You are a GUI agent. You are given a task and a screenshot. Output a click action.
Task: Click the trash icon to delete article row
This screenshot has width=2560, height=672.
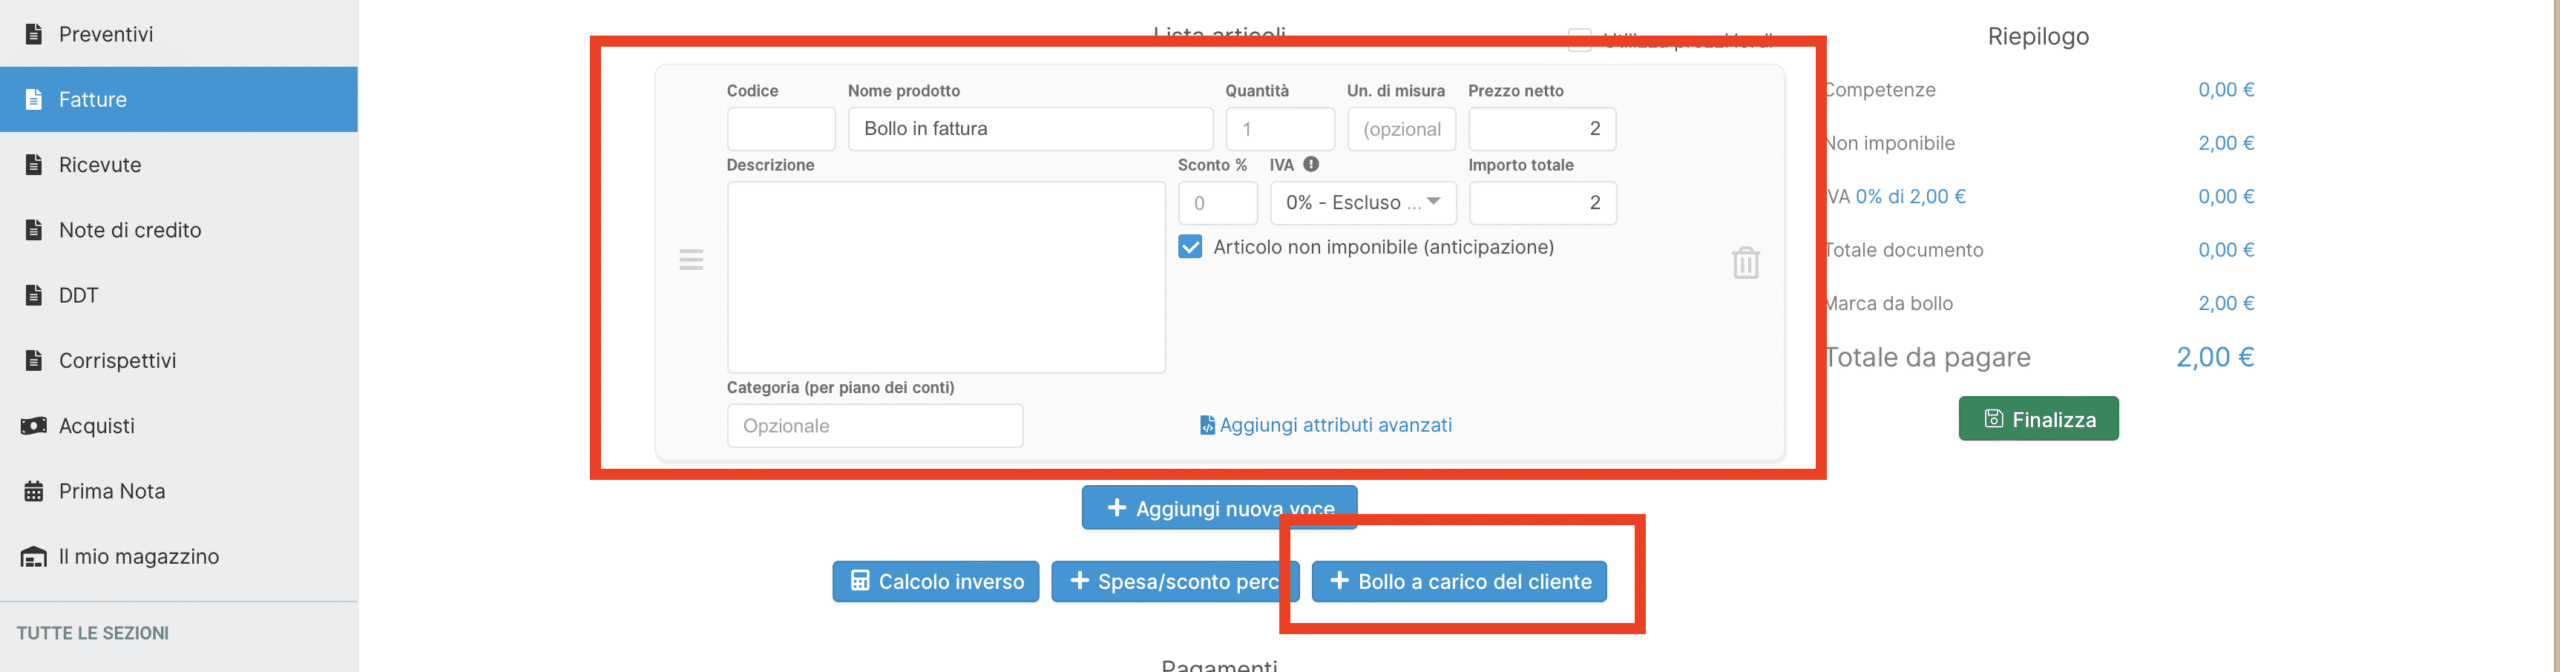1745,263
